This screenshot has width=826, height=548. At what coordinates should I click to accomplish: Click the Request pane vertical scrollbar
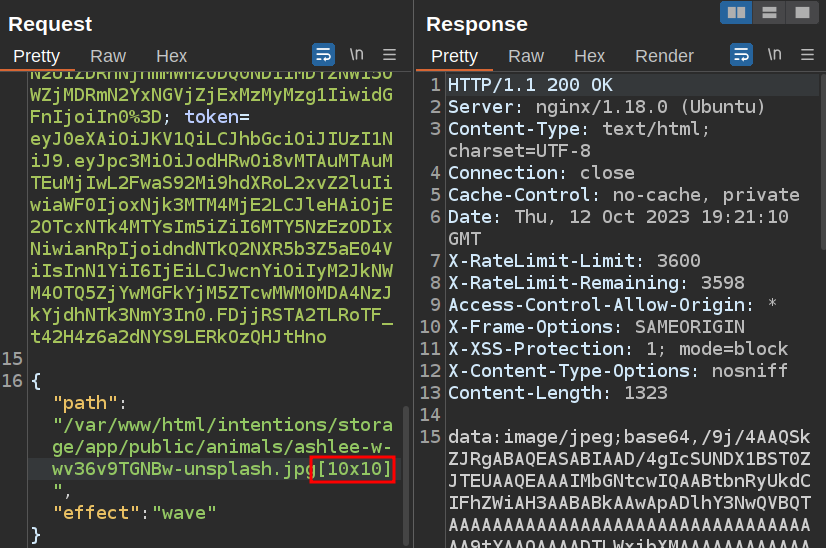point(405,470)
